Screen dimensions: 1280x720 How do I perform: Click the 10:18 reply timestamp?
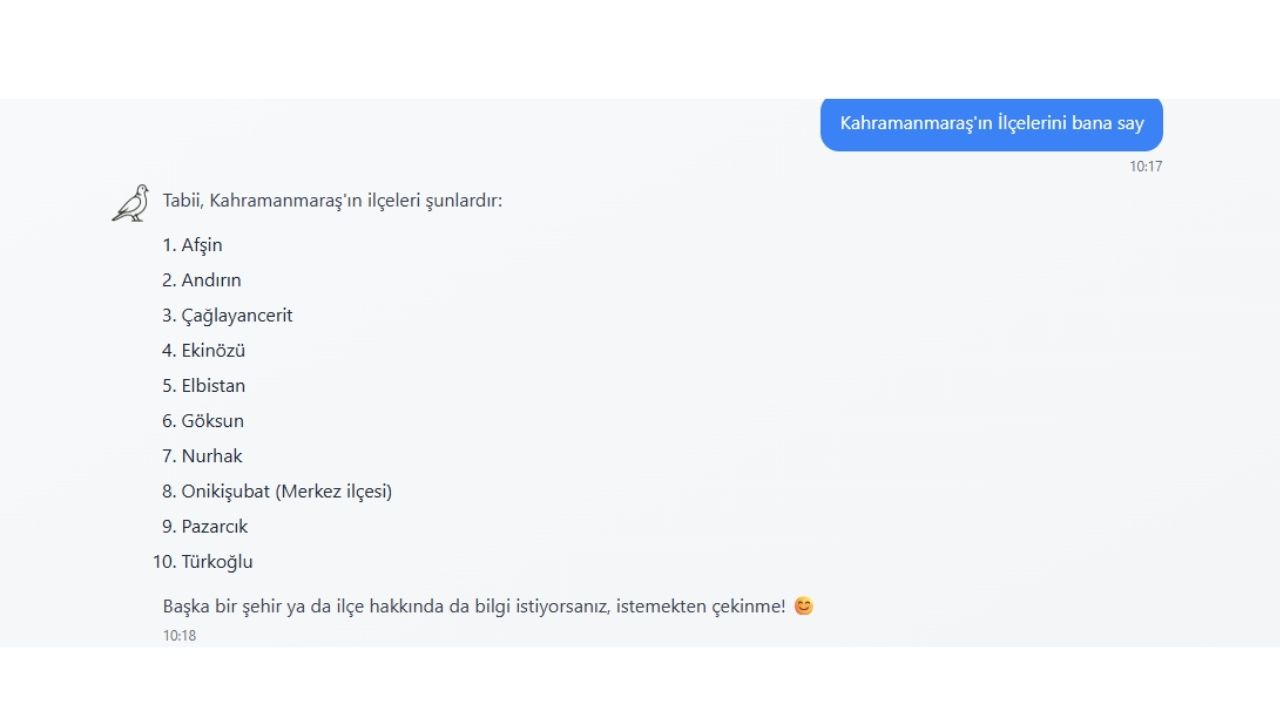pyautogui.click(x=180, y=635)
